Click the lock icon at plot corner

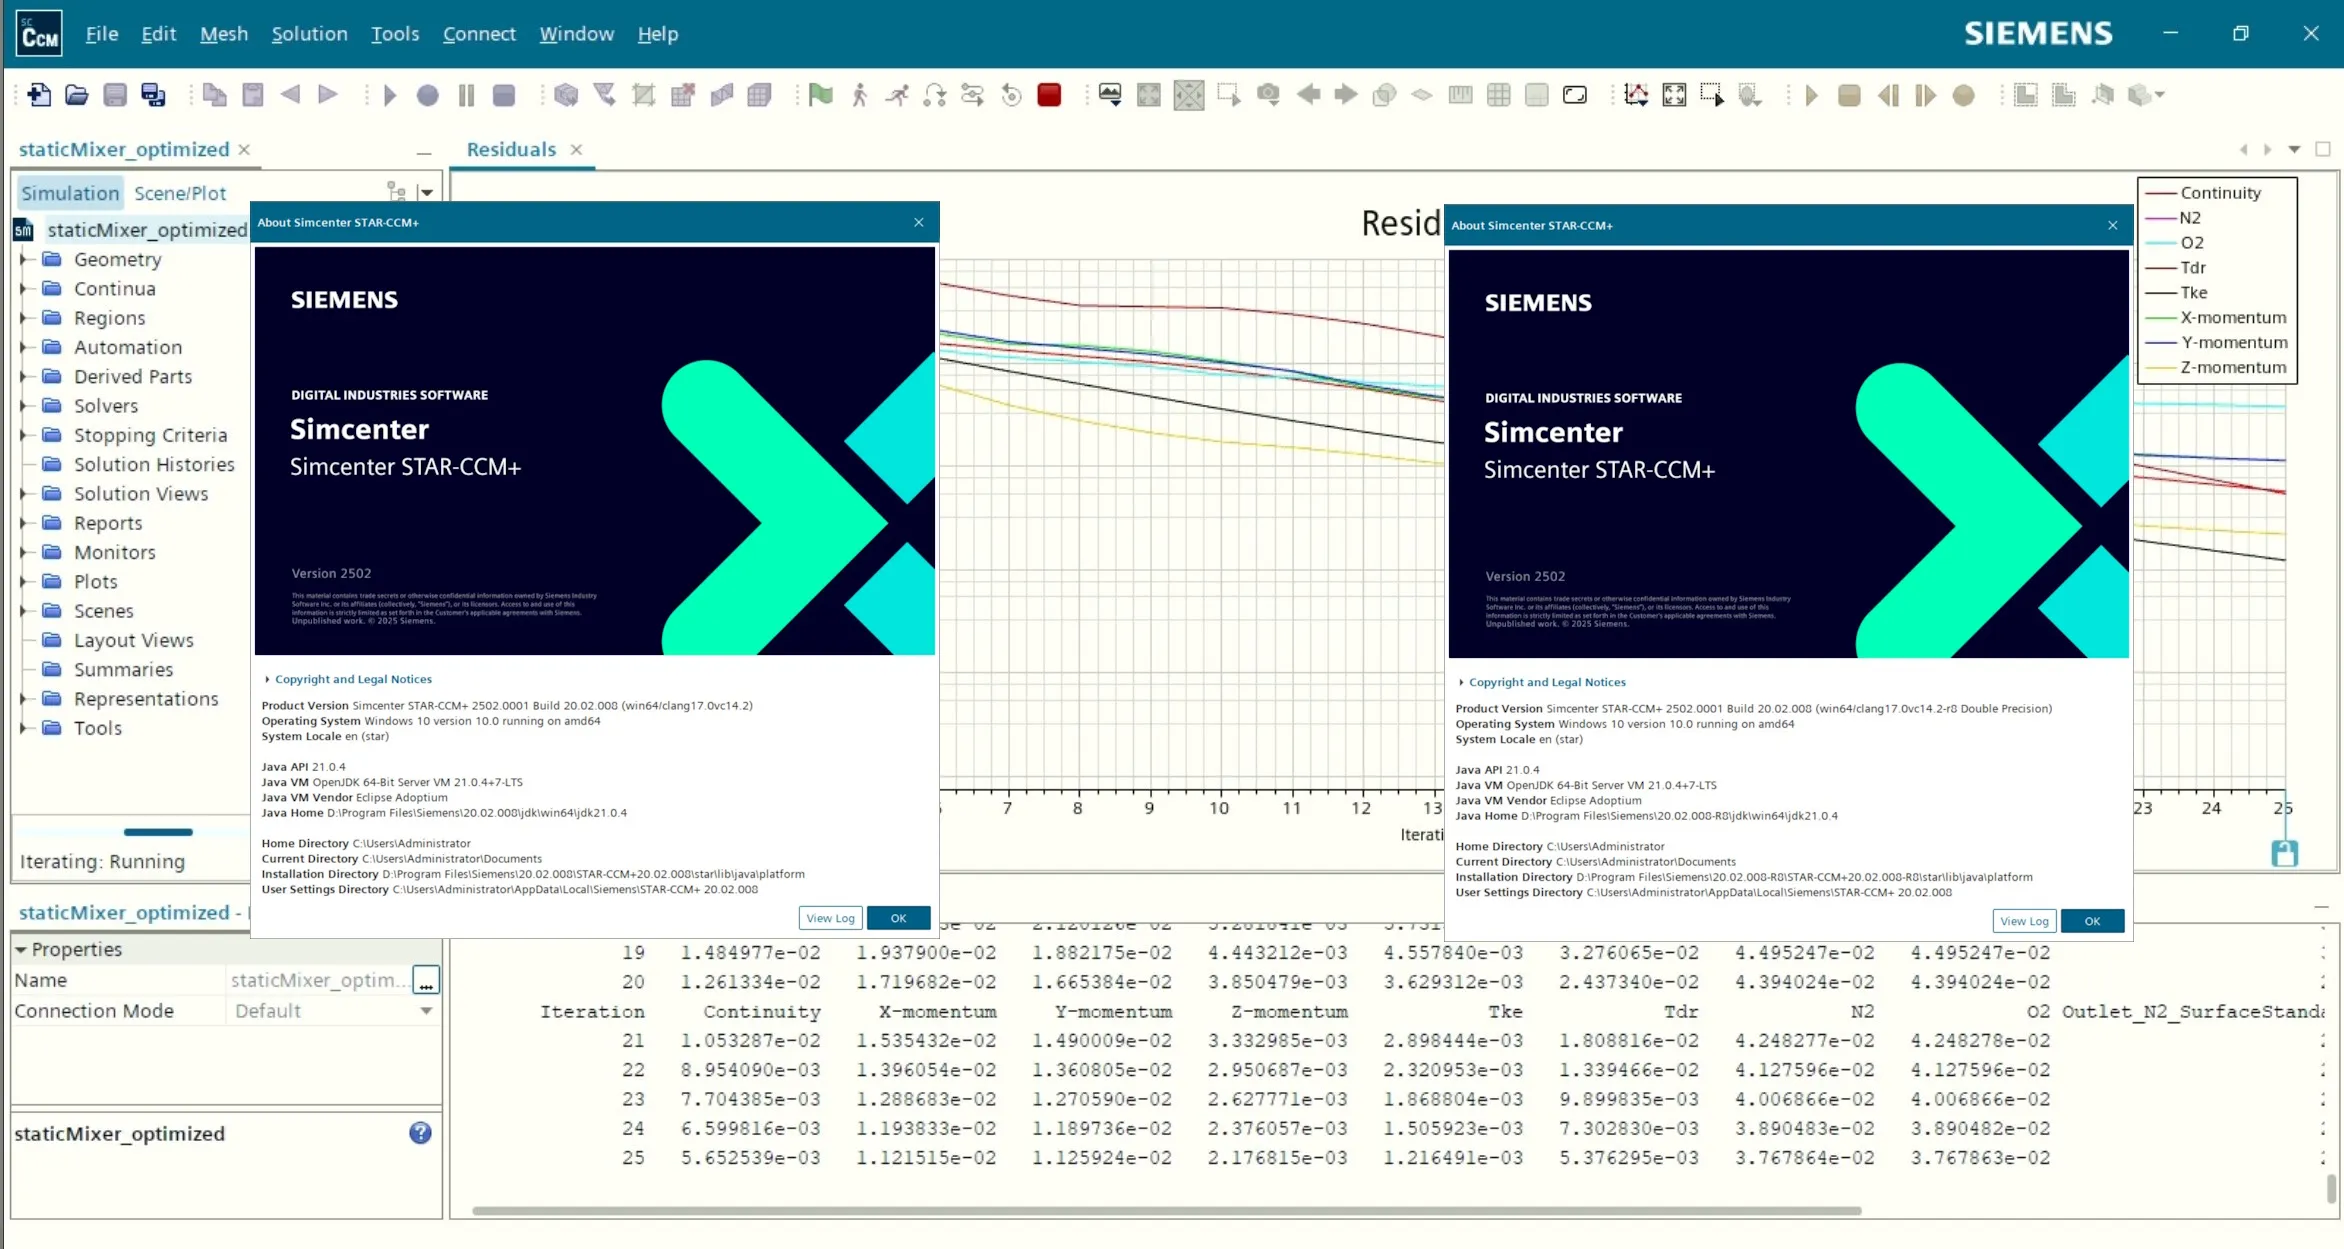(2285, 853)
